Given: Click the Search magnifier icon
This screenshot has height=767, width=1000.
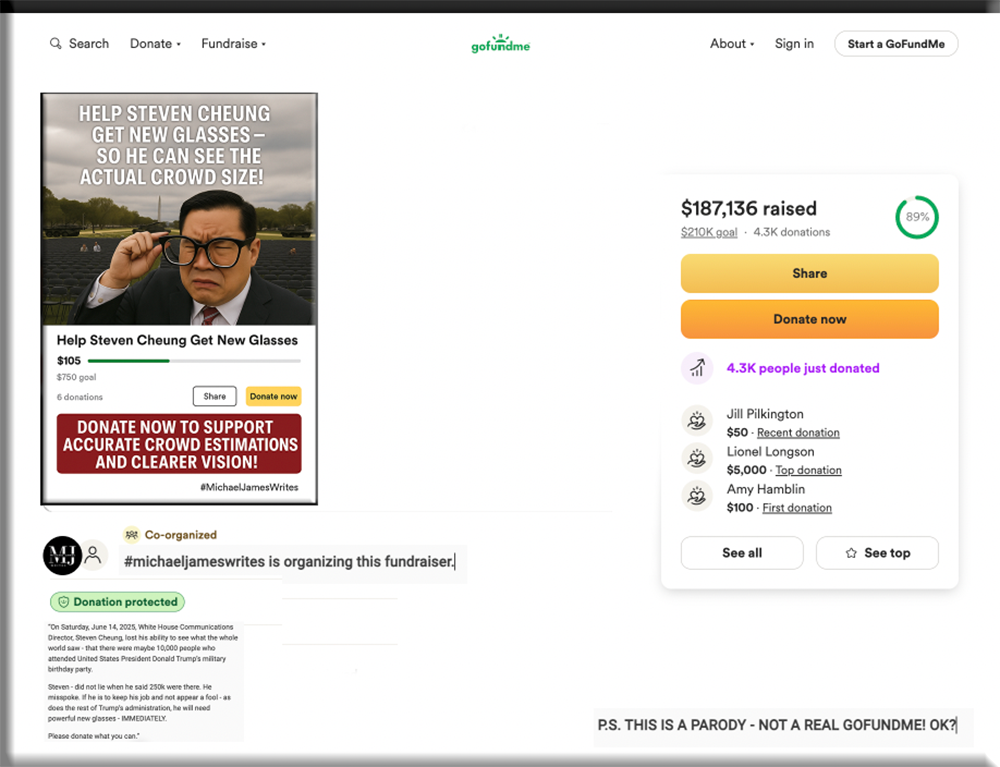Looking at the screenshot, I should [x=55, y=43].
